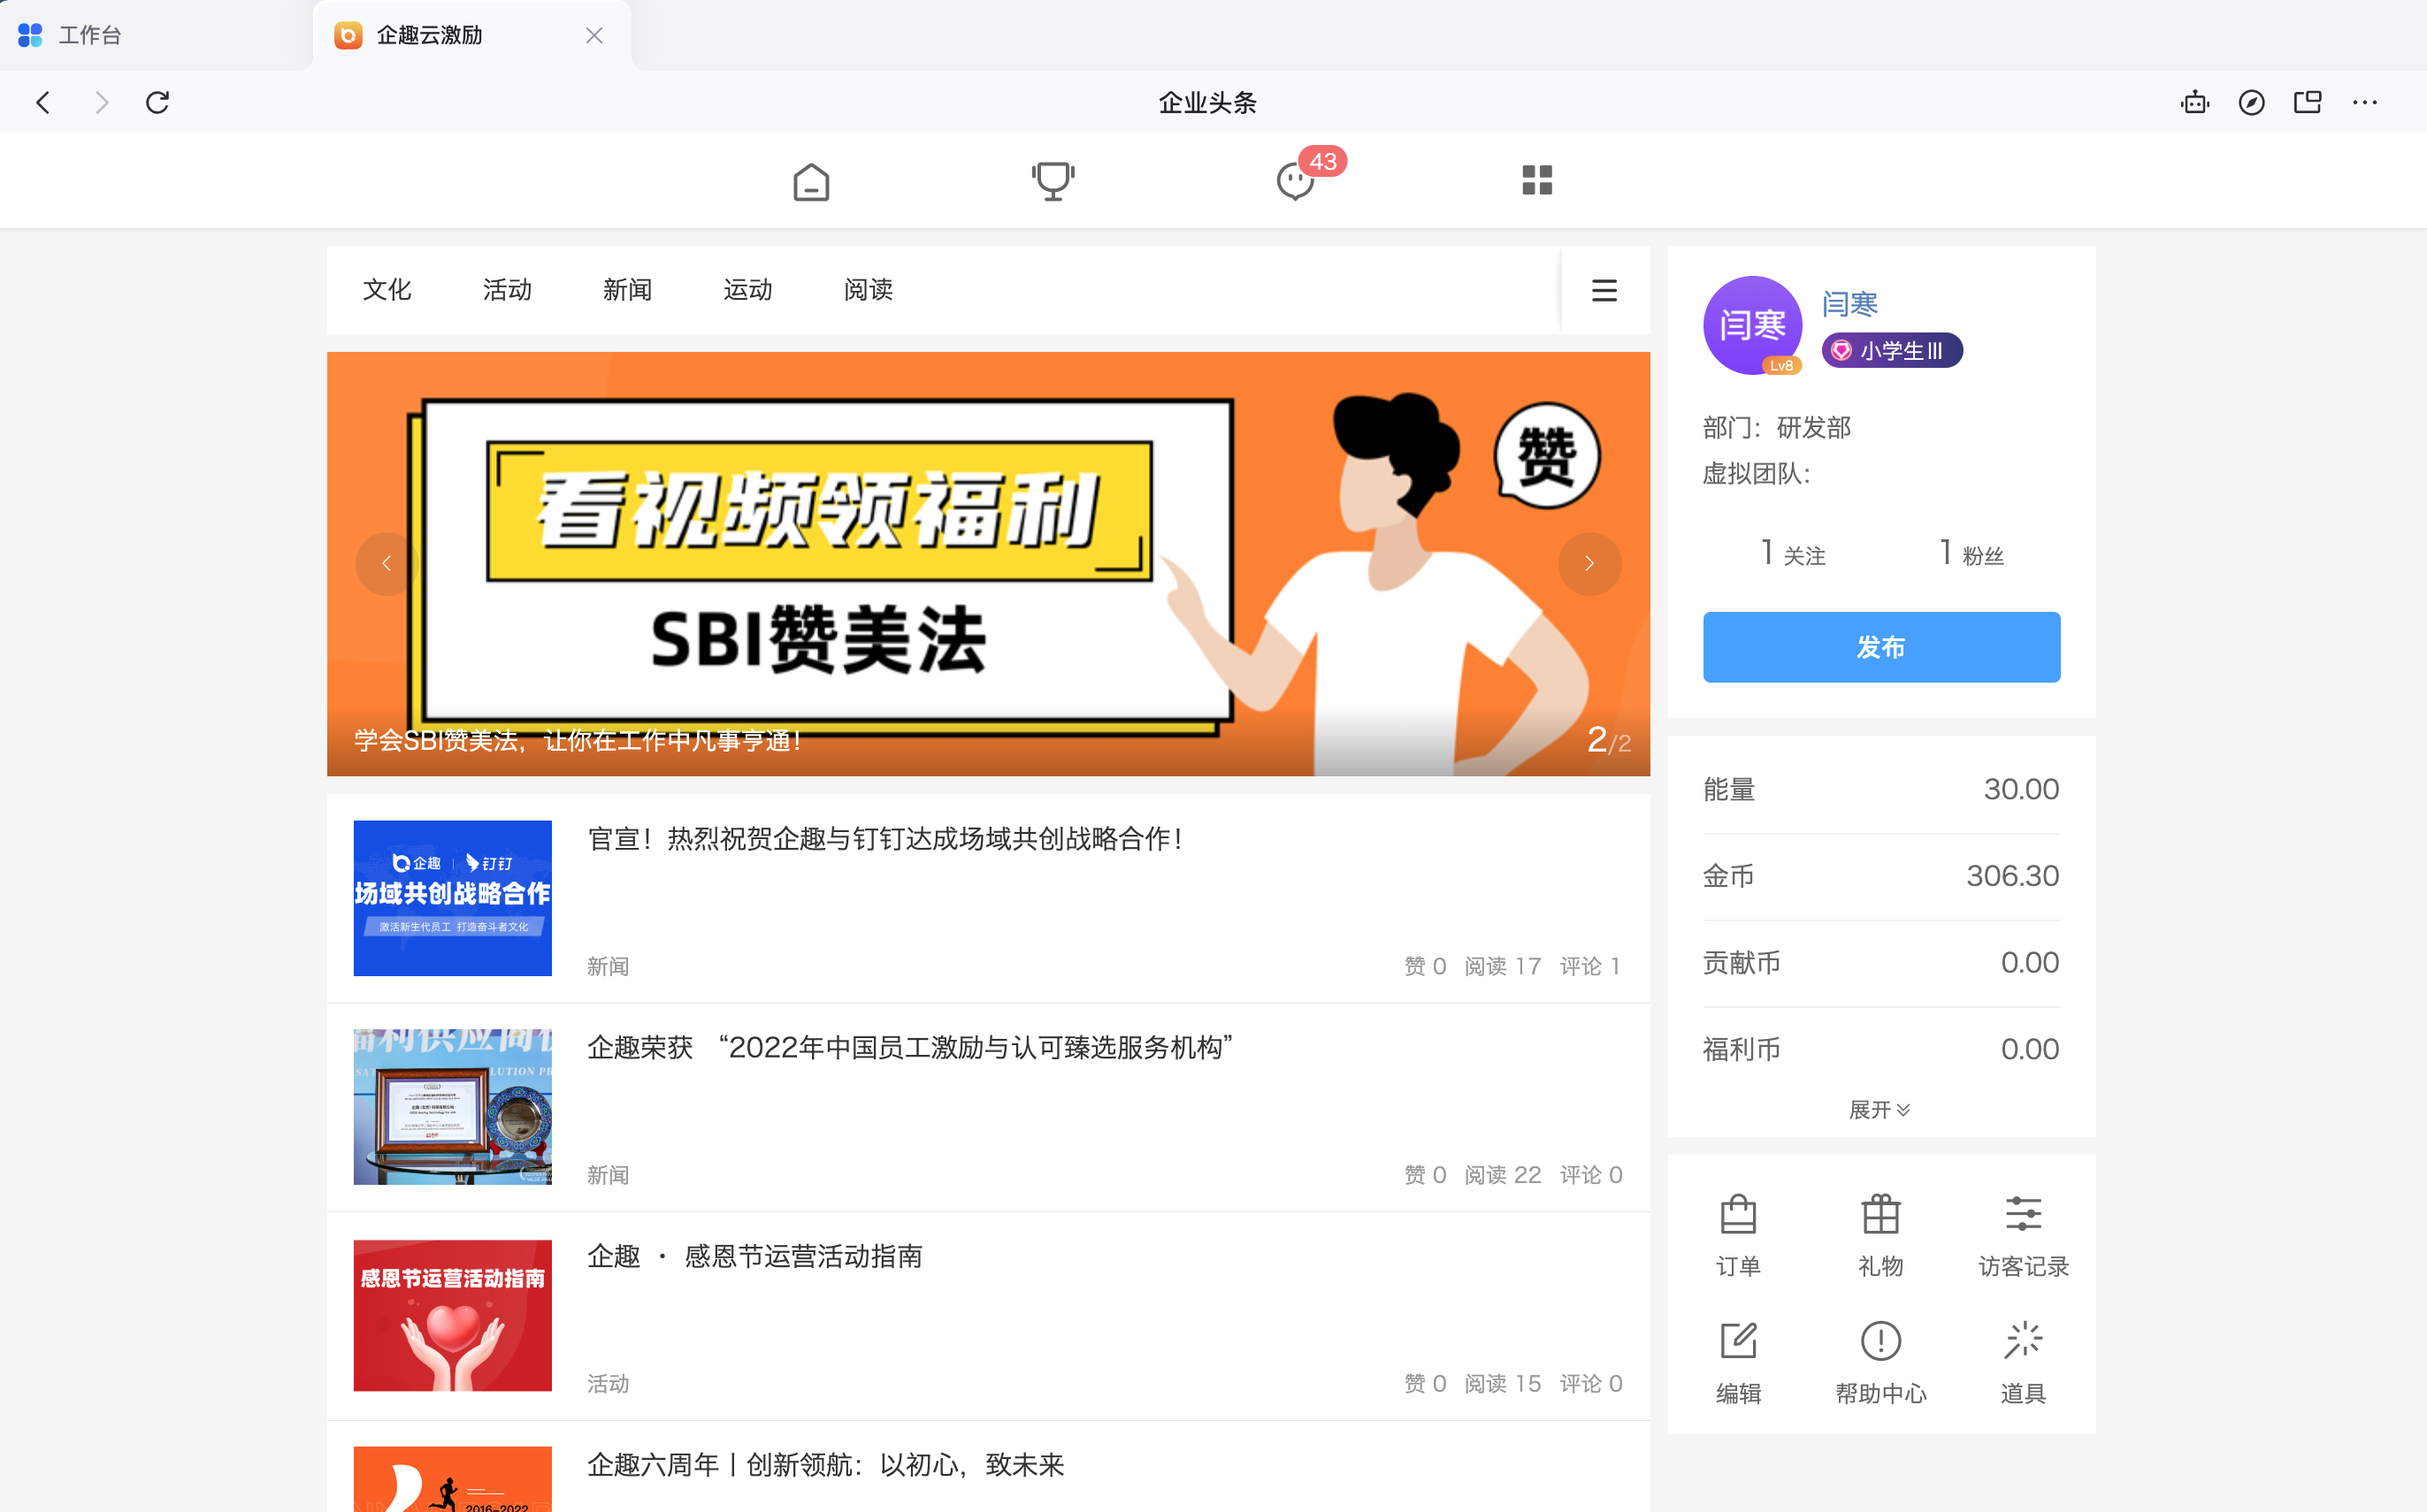
Task: Switch to the 工作台 window tab
Action: (156, 35)
